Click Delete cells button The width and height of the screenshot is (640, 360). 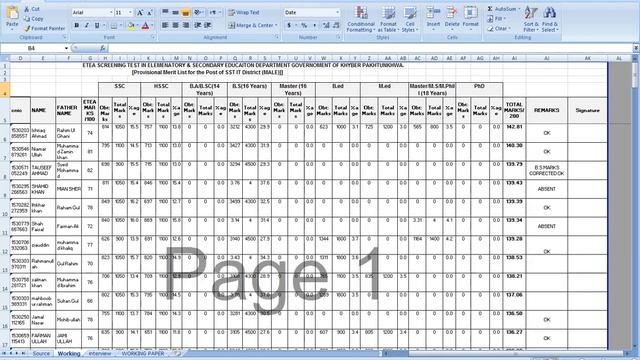pos(452,17)
